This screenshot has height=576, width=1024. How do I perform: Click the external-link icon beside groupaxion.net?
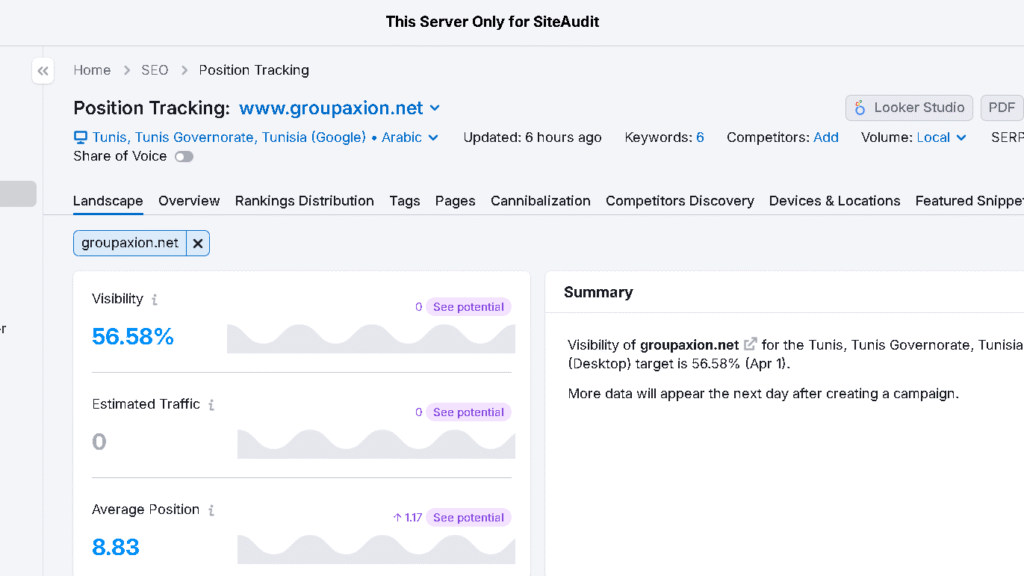750,343
